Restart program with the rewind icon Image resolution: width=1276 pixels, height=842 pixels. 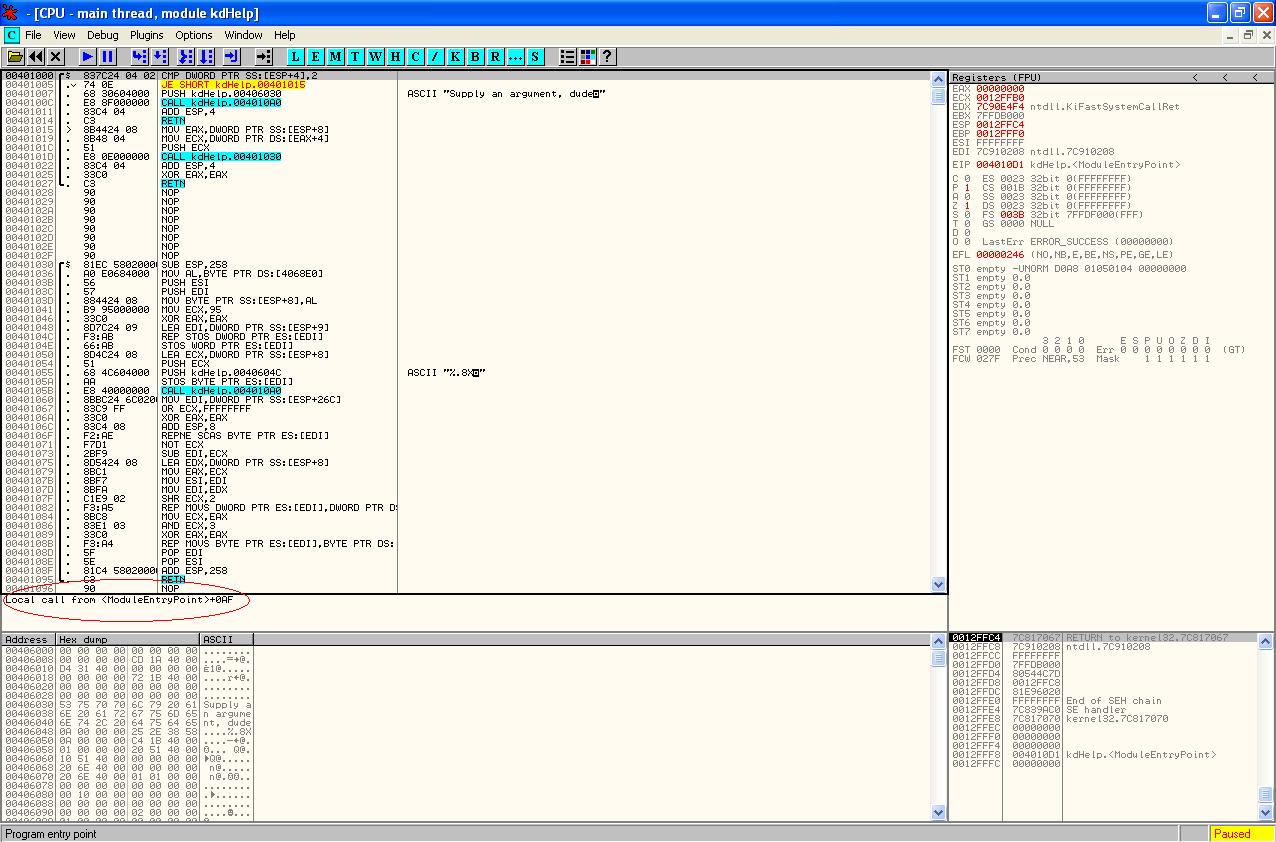36,57
